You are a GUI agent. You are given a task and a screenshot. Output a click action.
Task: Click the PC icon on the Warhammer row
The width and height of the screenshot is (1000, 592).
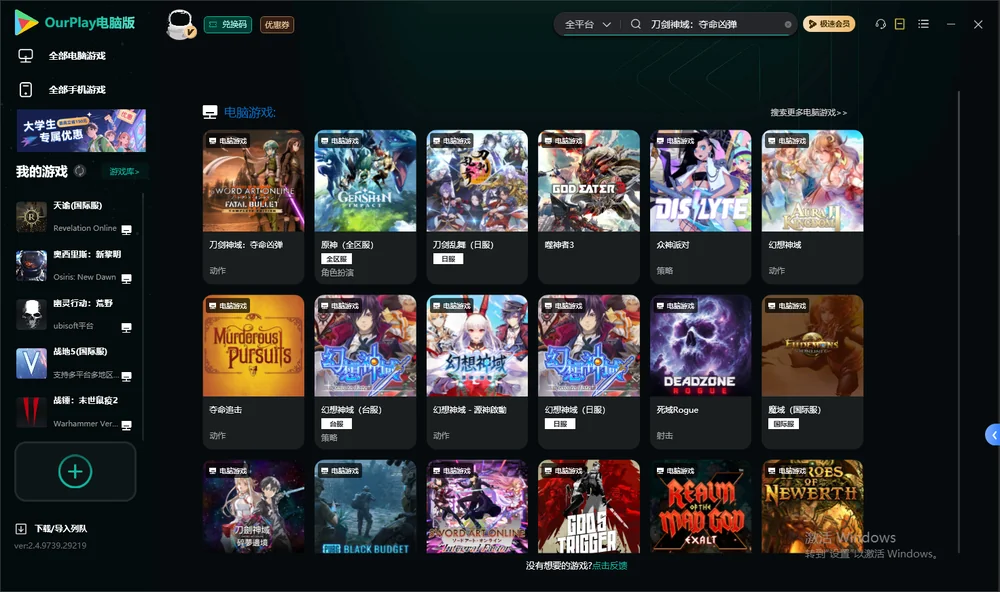point(126,426)
